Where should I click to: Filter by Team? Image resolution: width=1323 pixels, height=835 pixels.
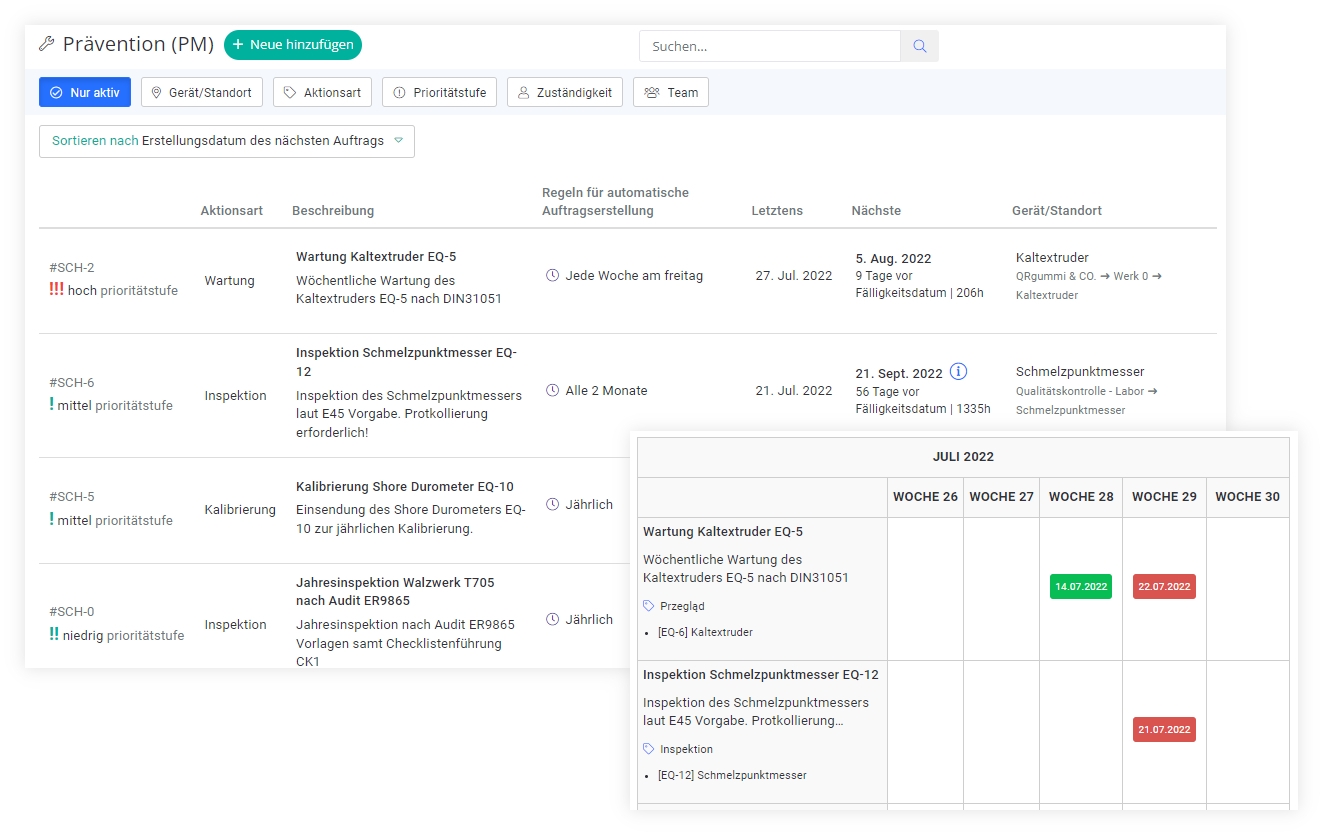(670, 92)
